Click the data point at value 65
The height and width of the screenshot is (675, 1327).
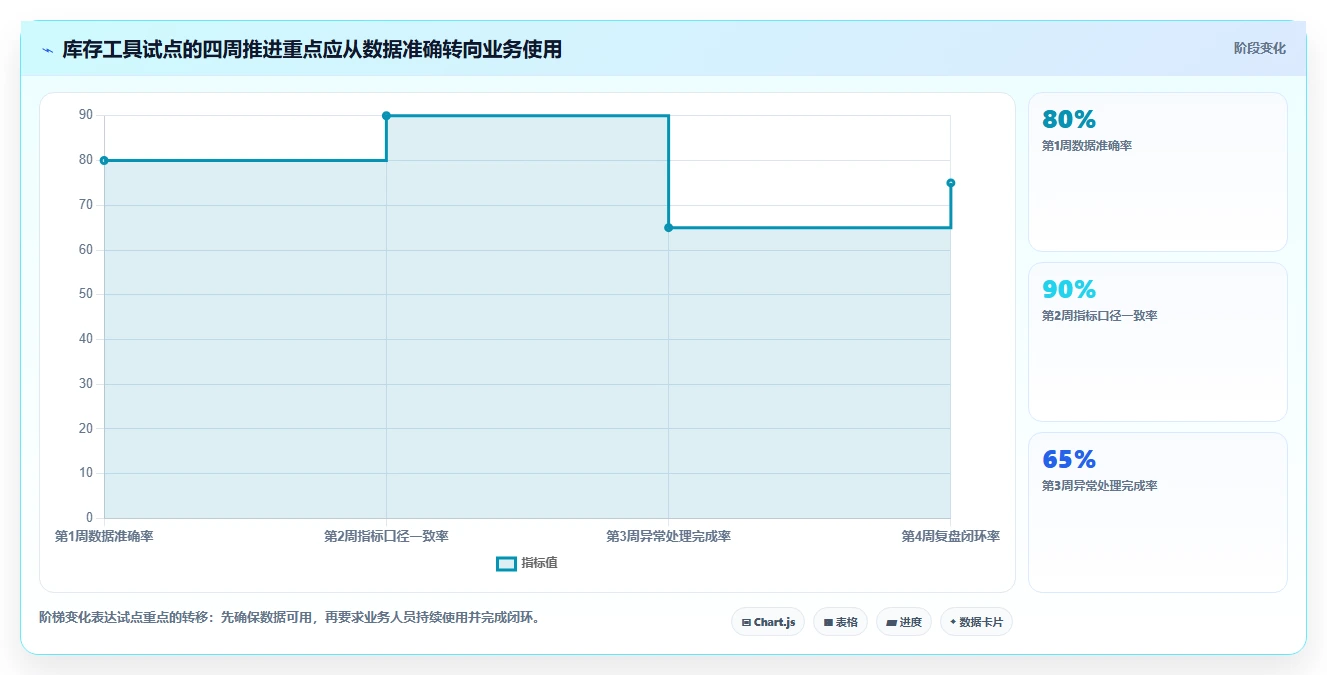pyautogui.click(x=668, y=228)
